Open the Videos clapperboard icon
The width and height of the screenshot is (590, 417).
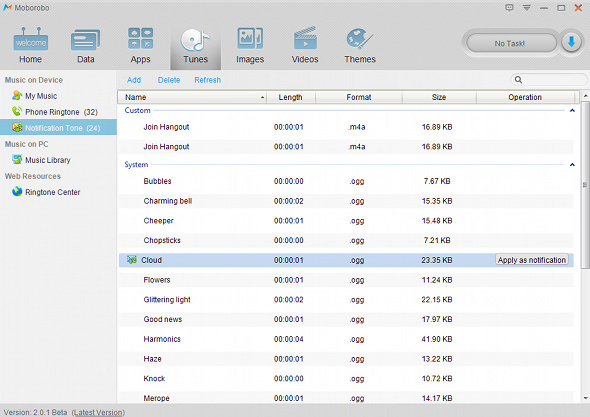point(305,38)
